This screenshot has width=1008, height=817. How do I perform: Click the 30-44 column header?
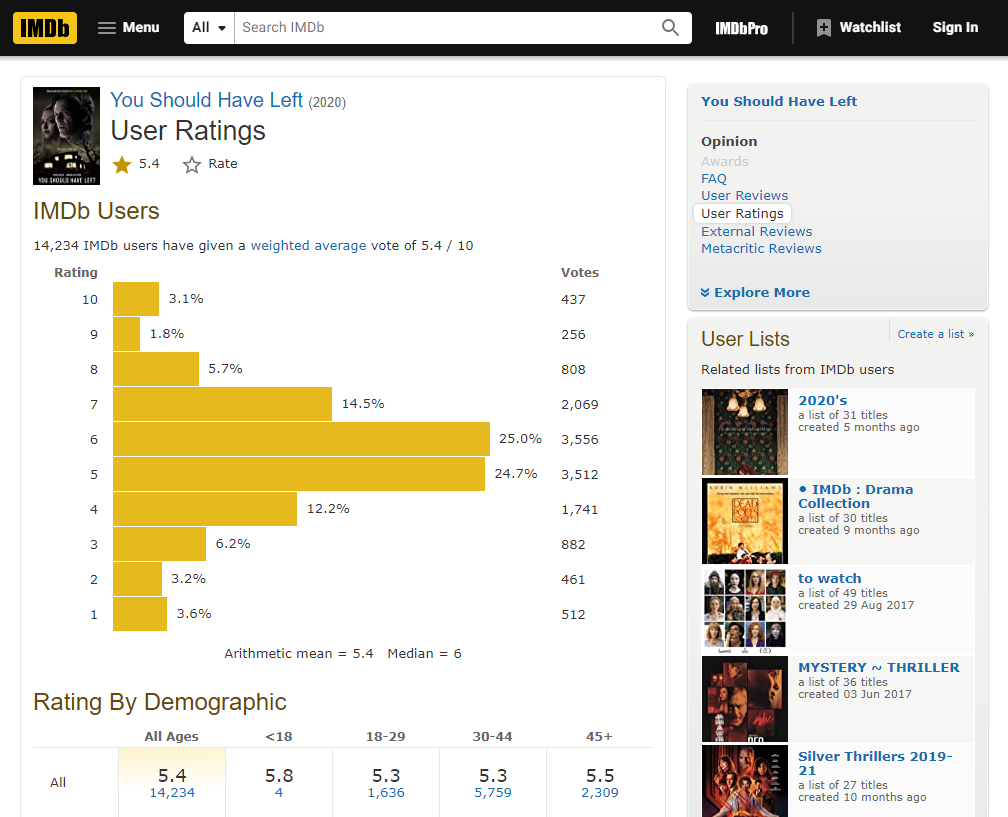(x=492, y=737)
